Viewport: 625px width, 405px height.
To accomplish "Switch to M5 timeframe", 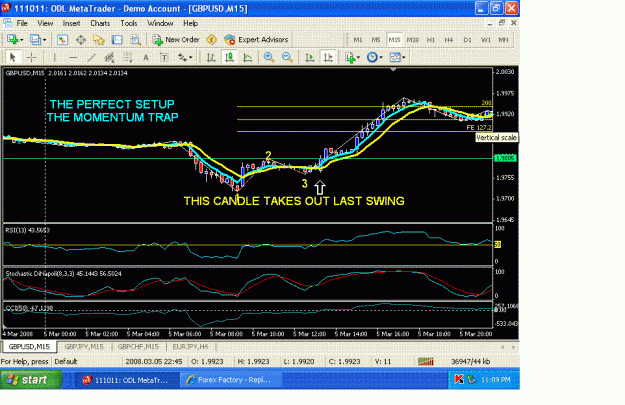I will tap(375, 39).
